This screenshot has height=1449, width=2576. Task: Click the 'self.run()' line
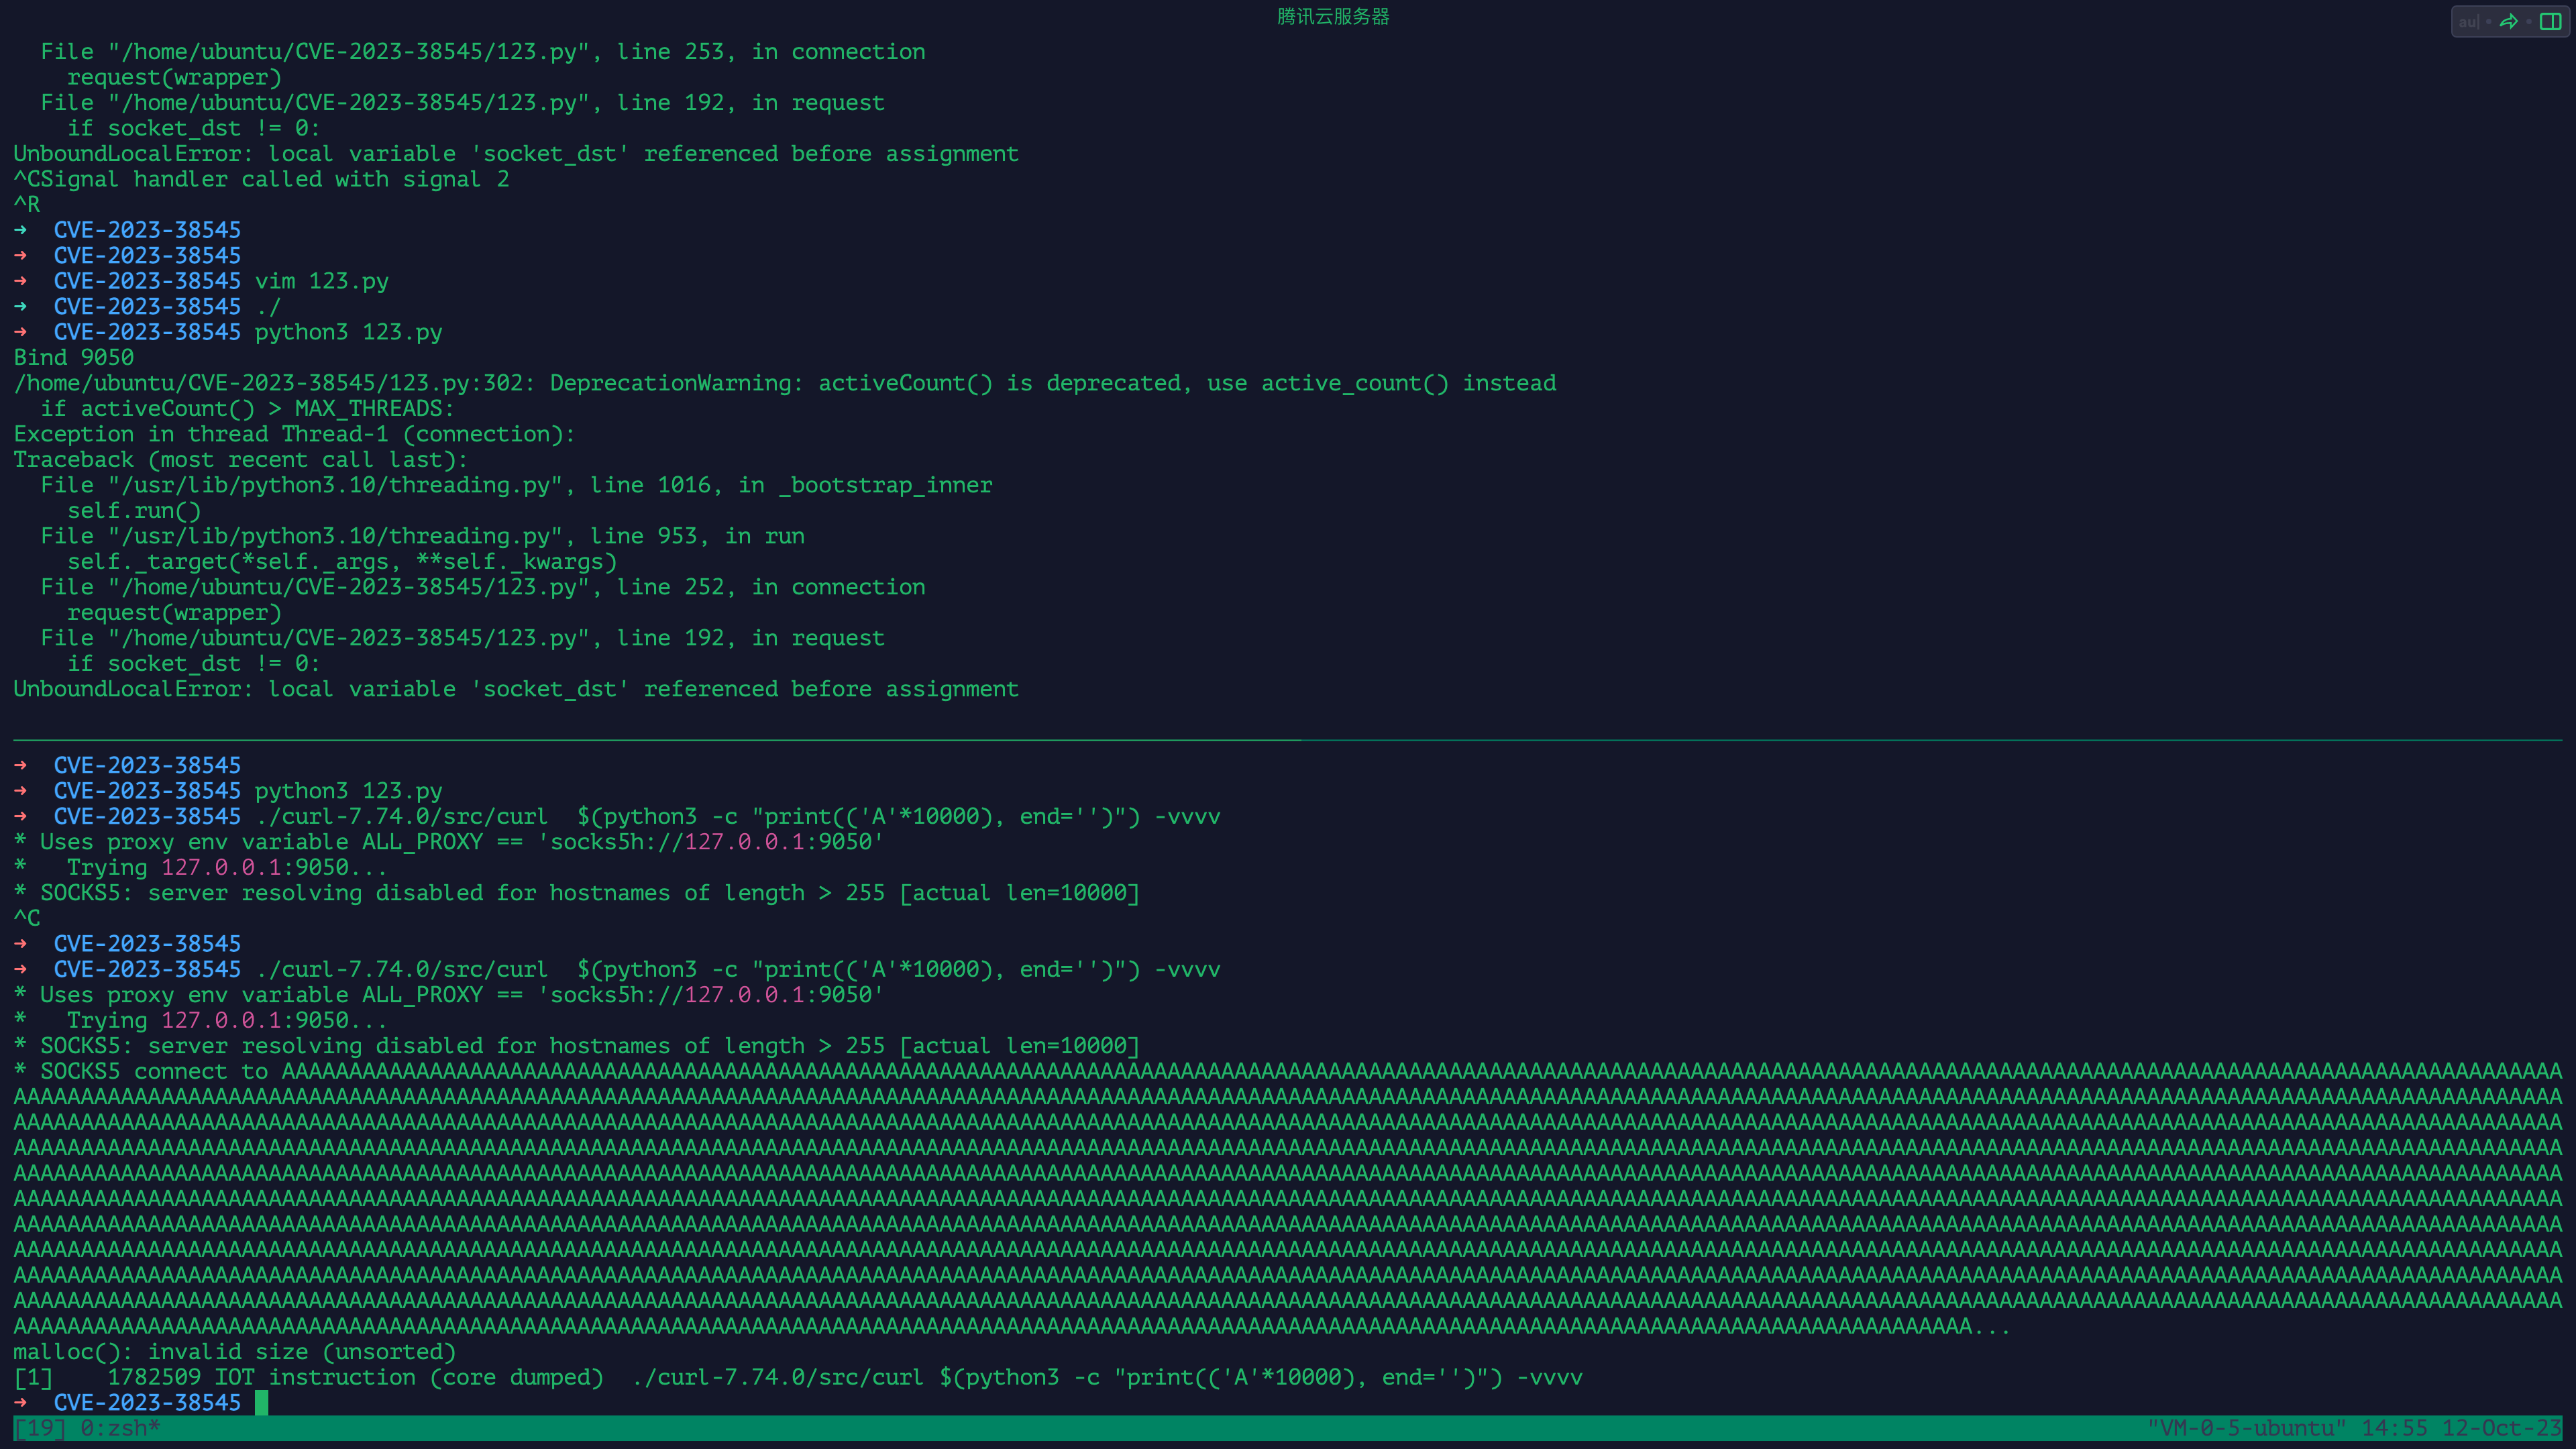pos(134,510)
